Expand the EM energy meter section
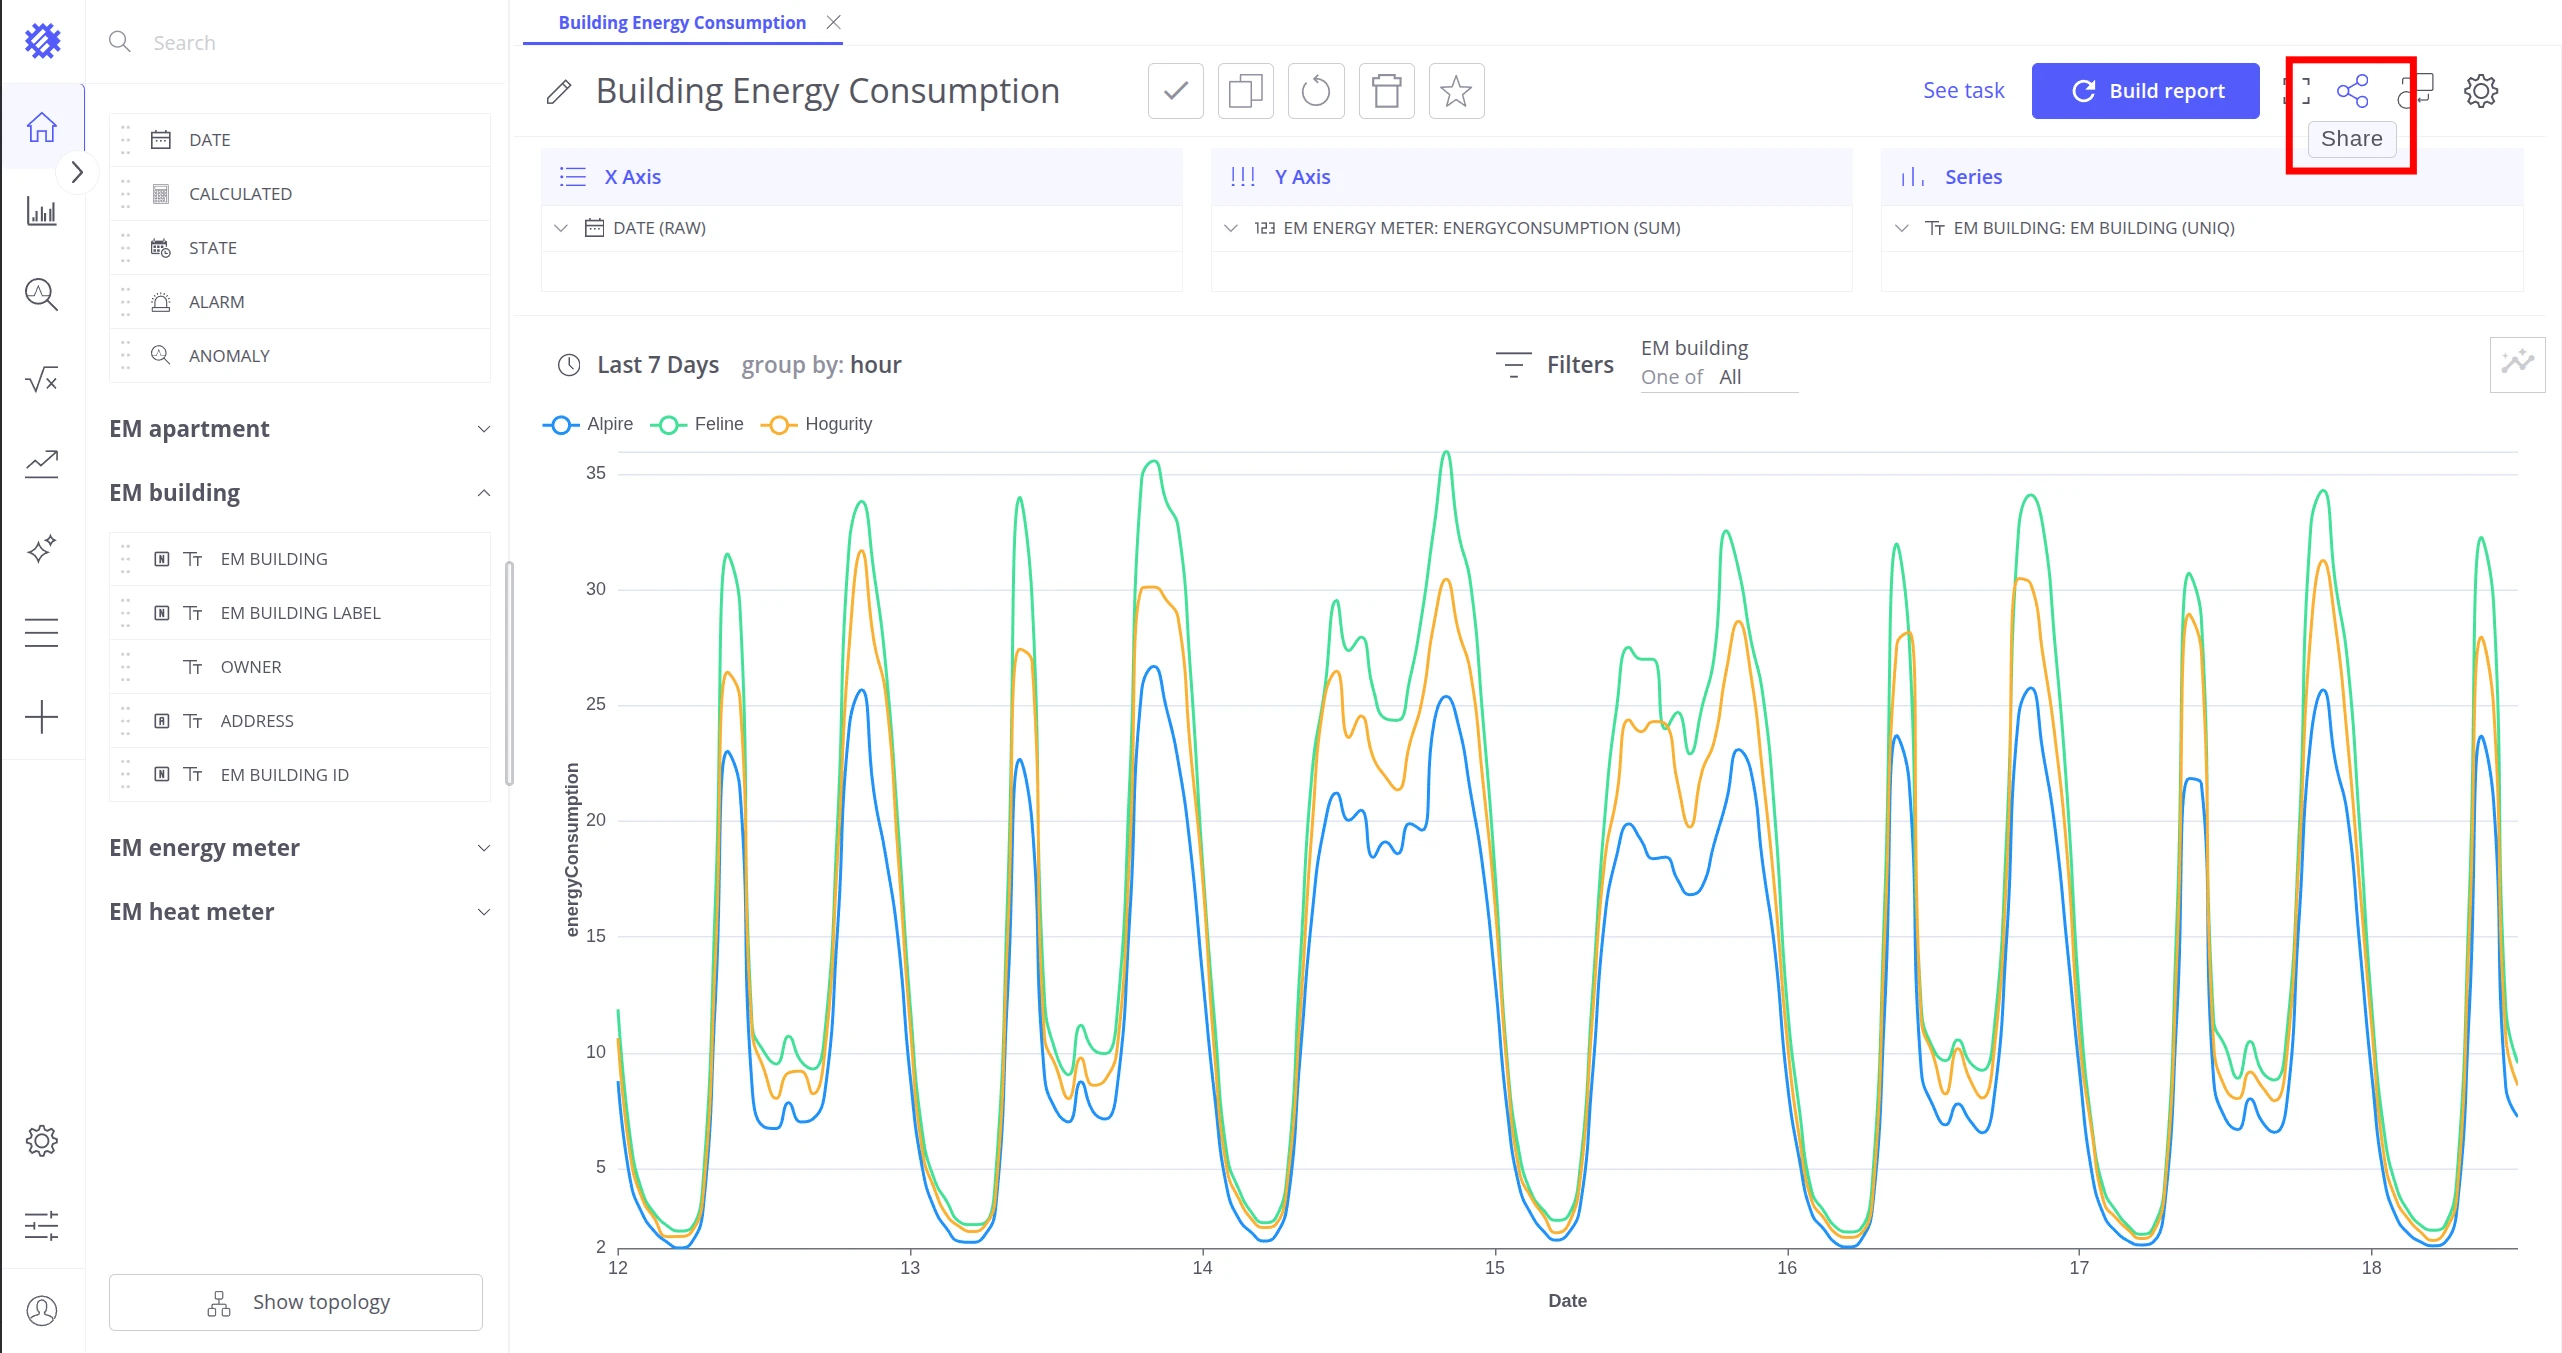Image resolution: width=2562 pixels, height=1353 pixels. coord(300,848)
